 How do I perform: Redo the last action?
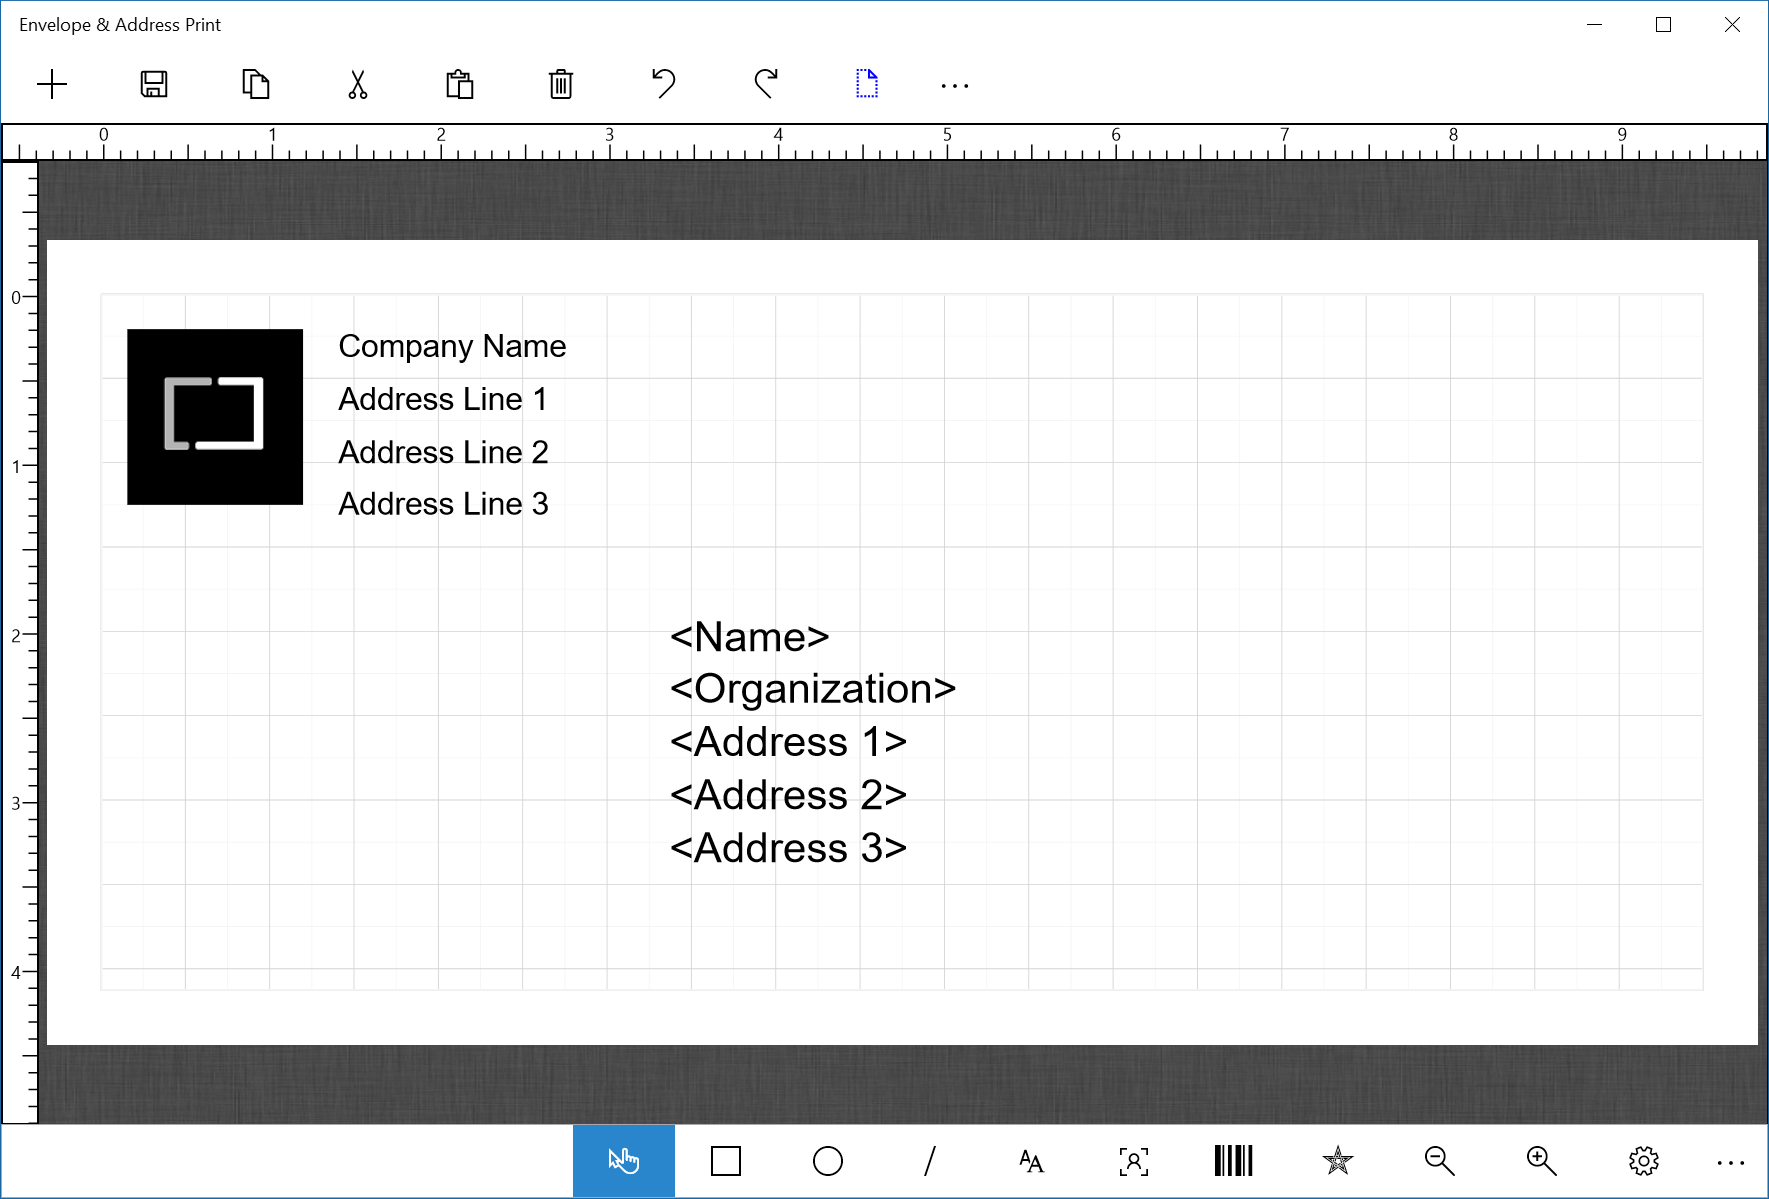coord(766,84)
